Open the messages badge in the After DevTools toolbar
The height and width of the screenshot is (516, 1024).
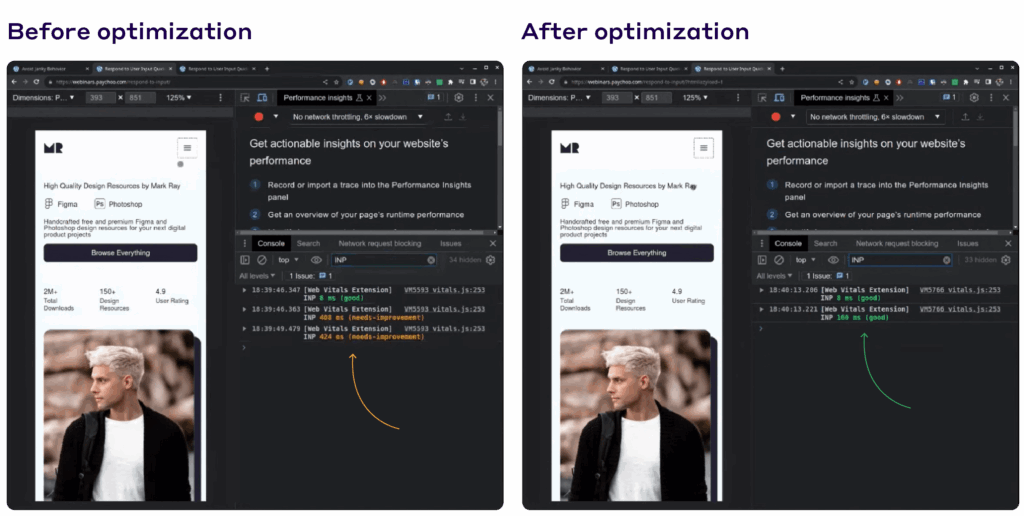click(950, 97)
